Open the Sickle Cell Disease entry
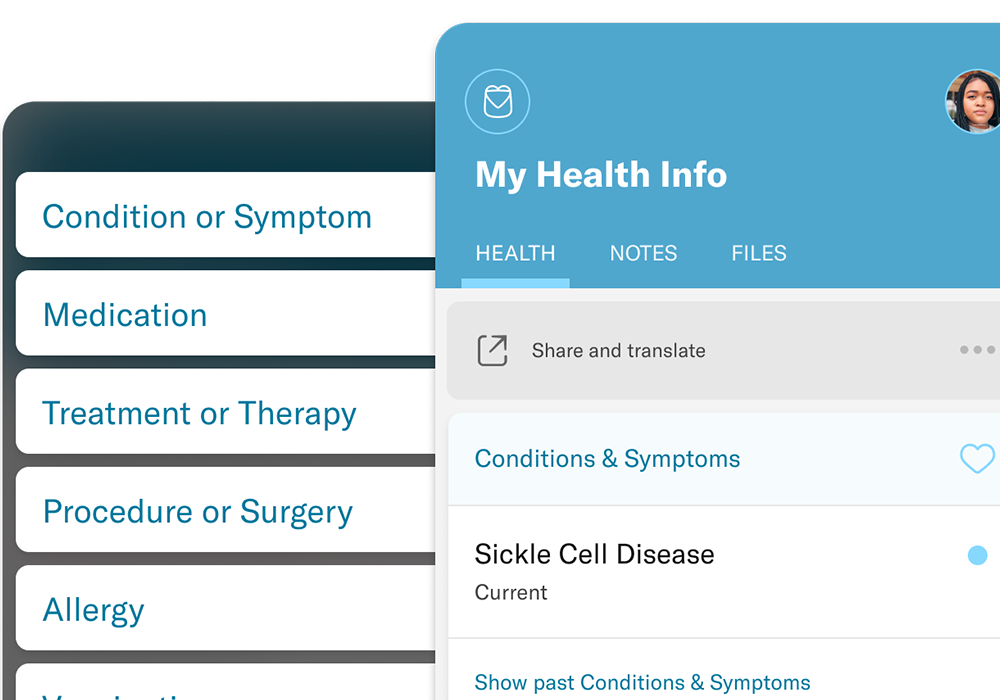This screenshot has height=700, width=1000. coord(594,555)
